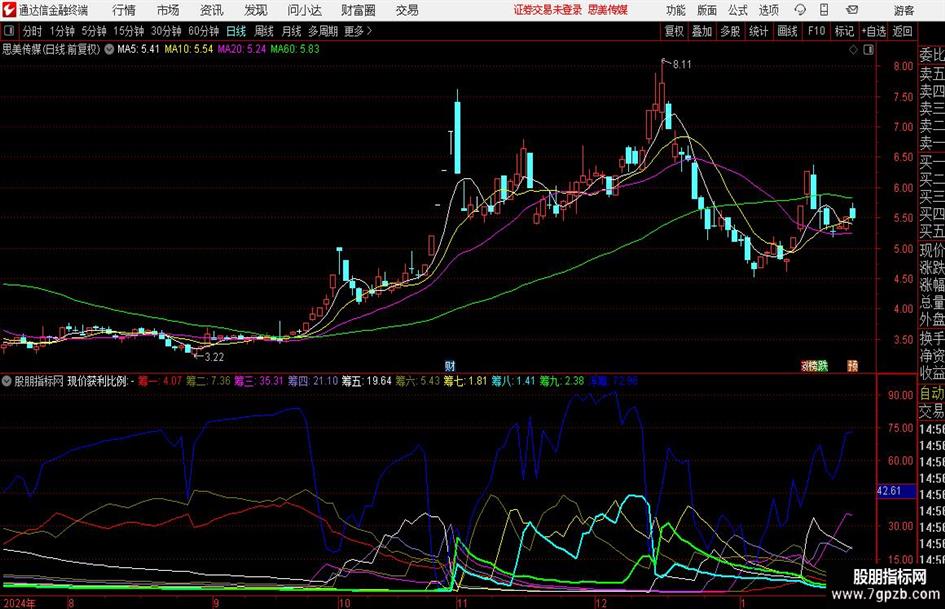Click the MA60: 5.83 indicator label
This screenshot has height=609, width=945.
295,49
